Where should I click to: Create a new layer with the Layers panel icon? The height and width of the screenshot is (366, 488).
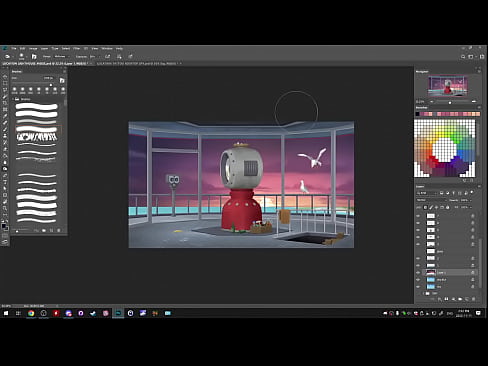click(x=467, y=299)
